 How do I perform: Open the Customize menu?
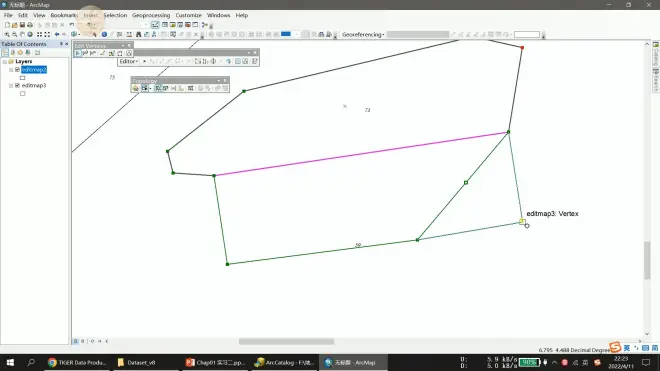click(189, 15)
